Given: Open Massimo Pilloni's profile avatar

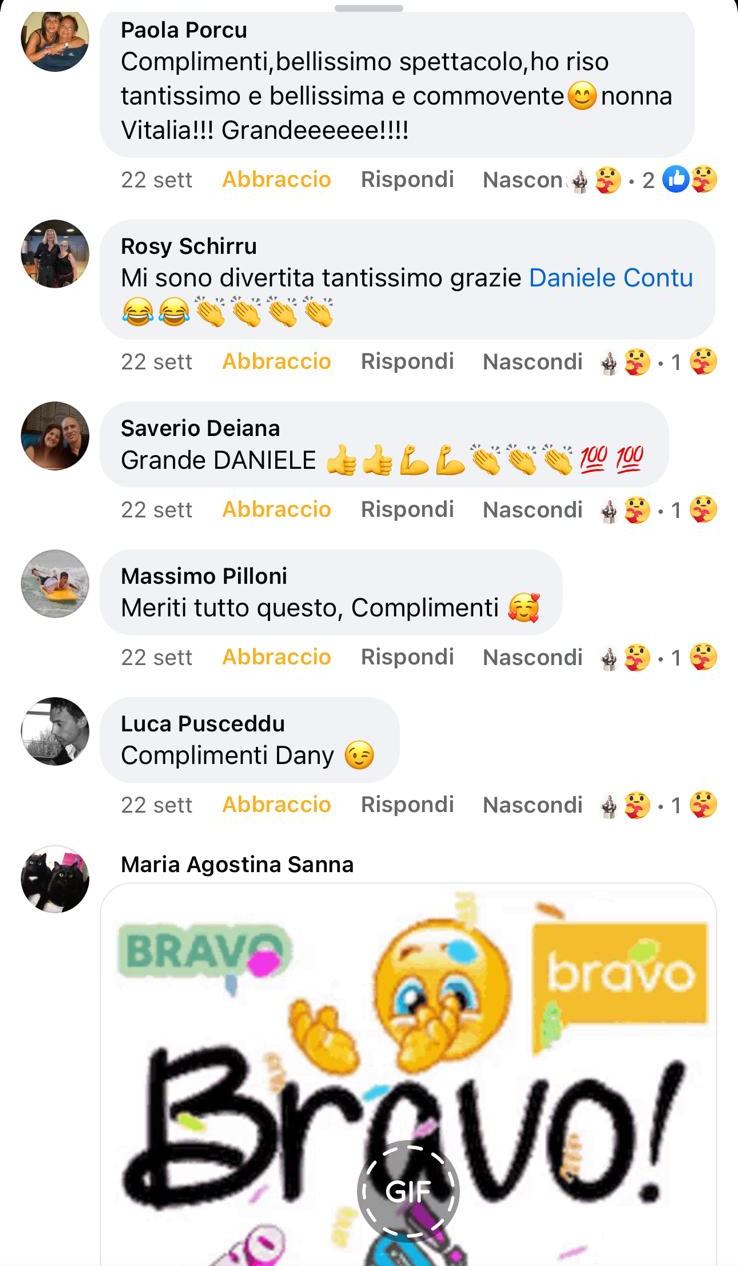Looking at the screenshot, I should point(55,583).
